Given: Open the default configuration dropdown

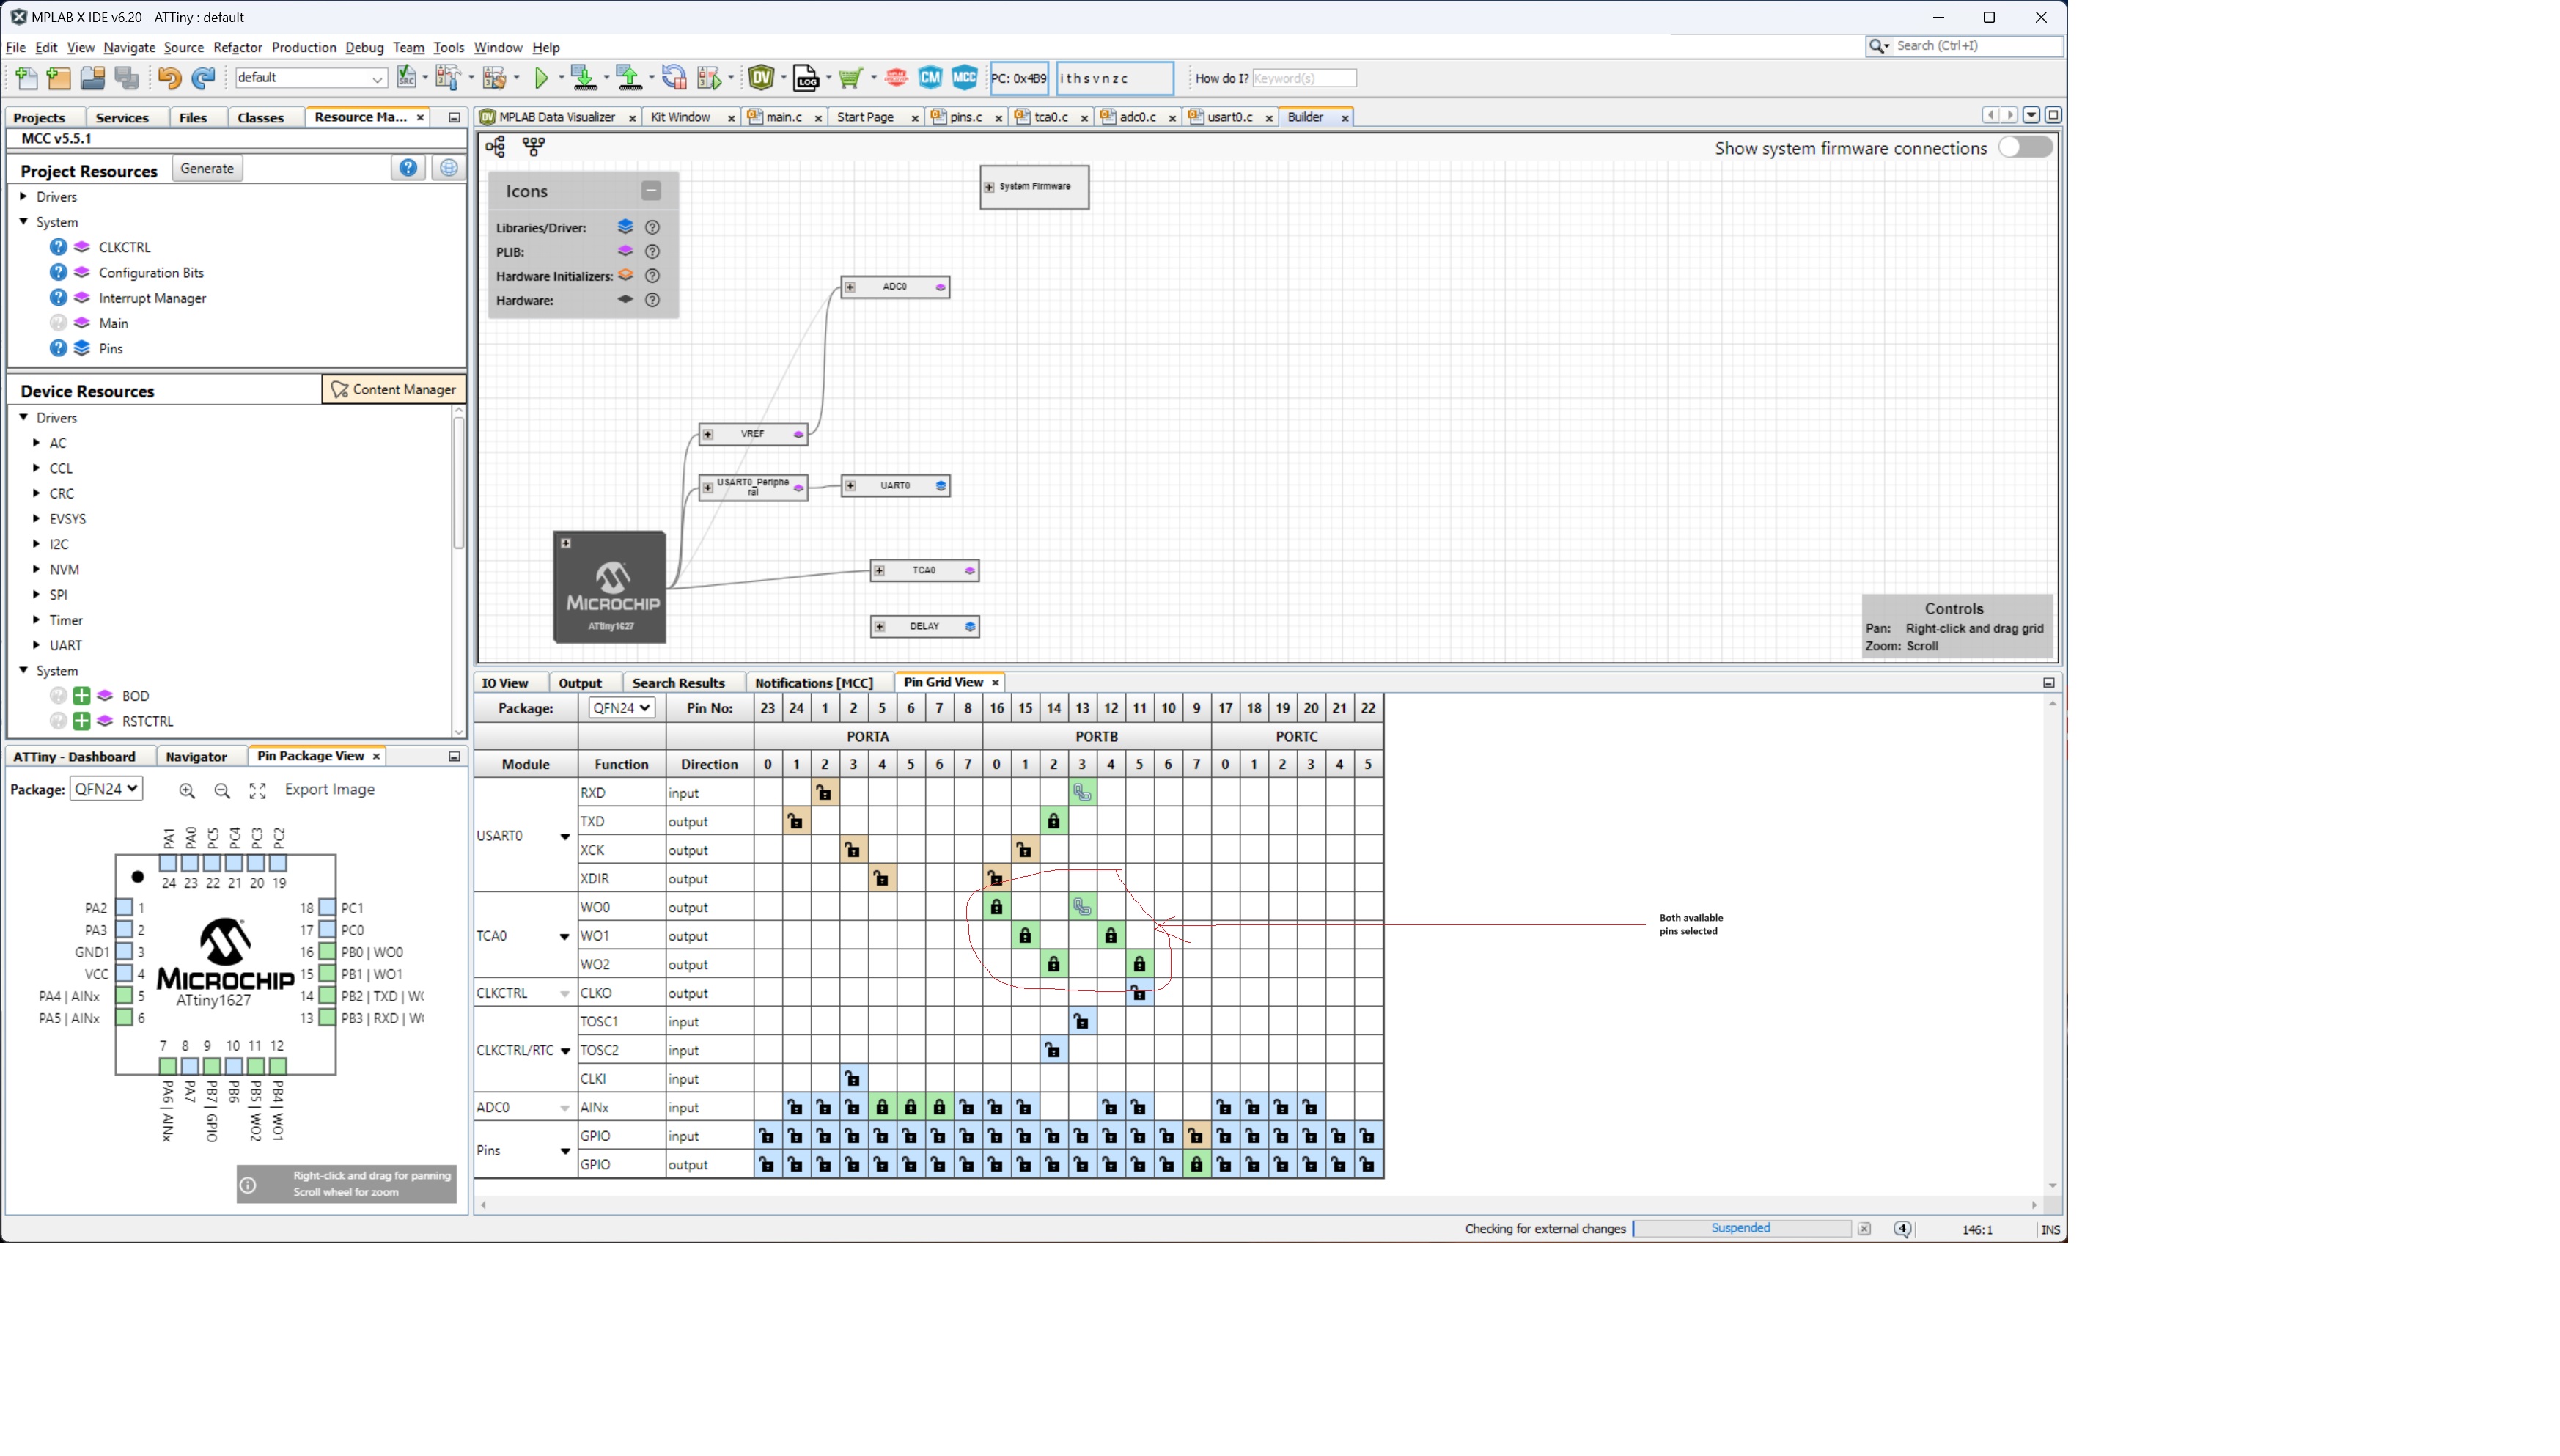Looking at the screenshot, I should [x=376, y=78].
